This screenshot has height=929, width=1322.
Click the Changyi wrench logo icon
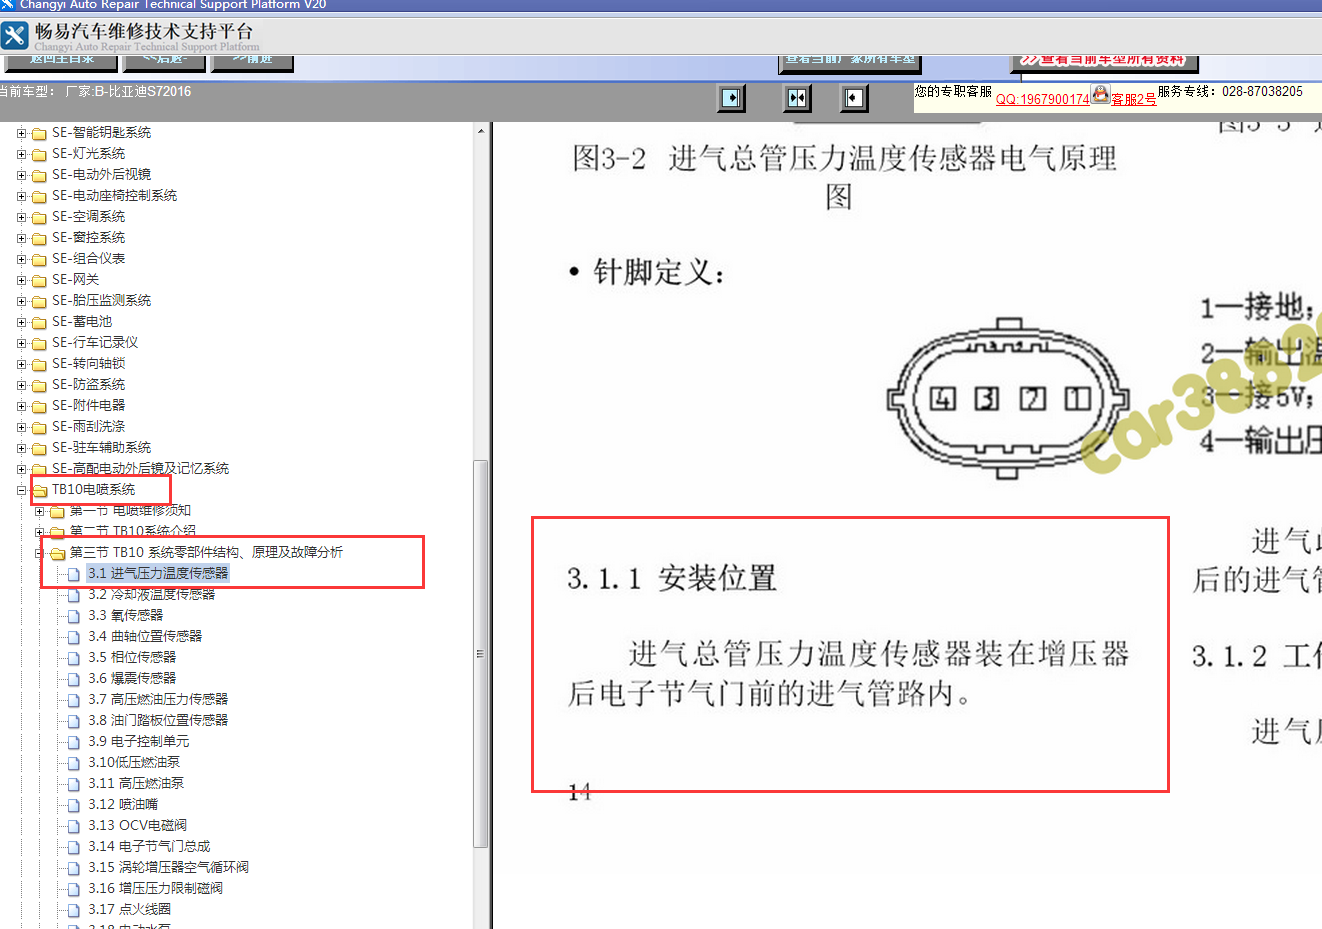15,37
